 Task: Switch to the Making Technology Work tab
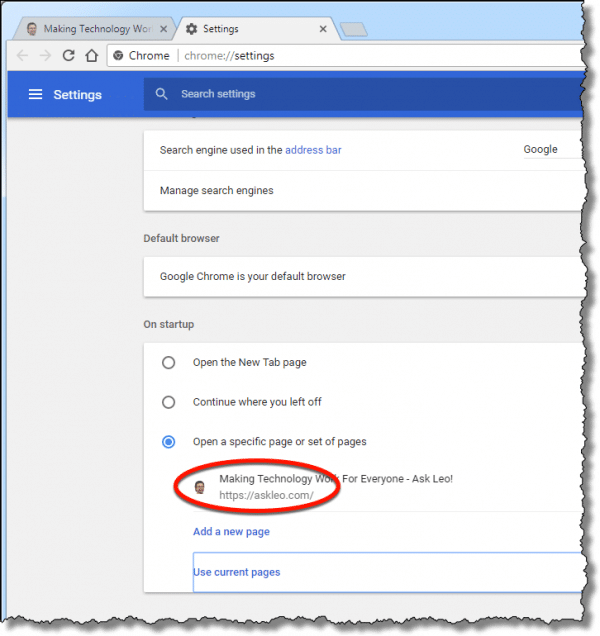pos(96,29)
